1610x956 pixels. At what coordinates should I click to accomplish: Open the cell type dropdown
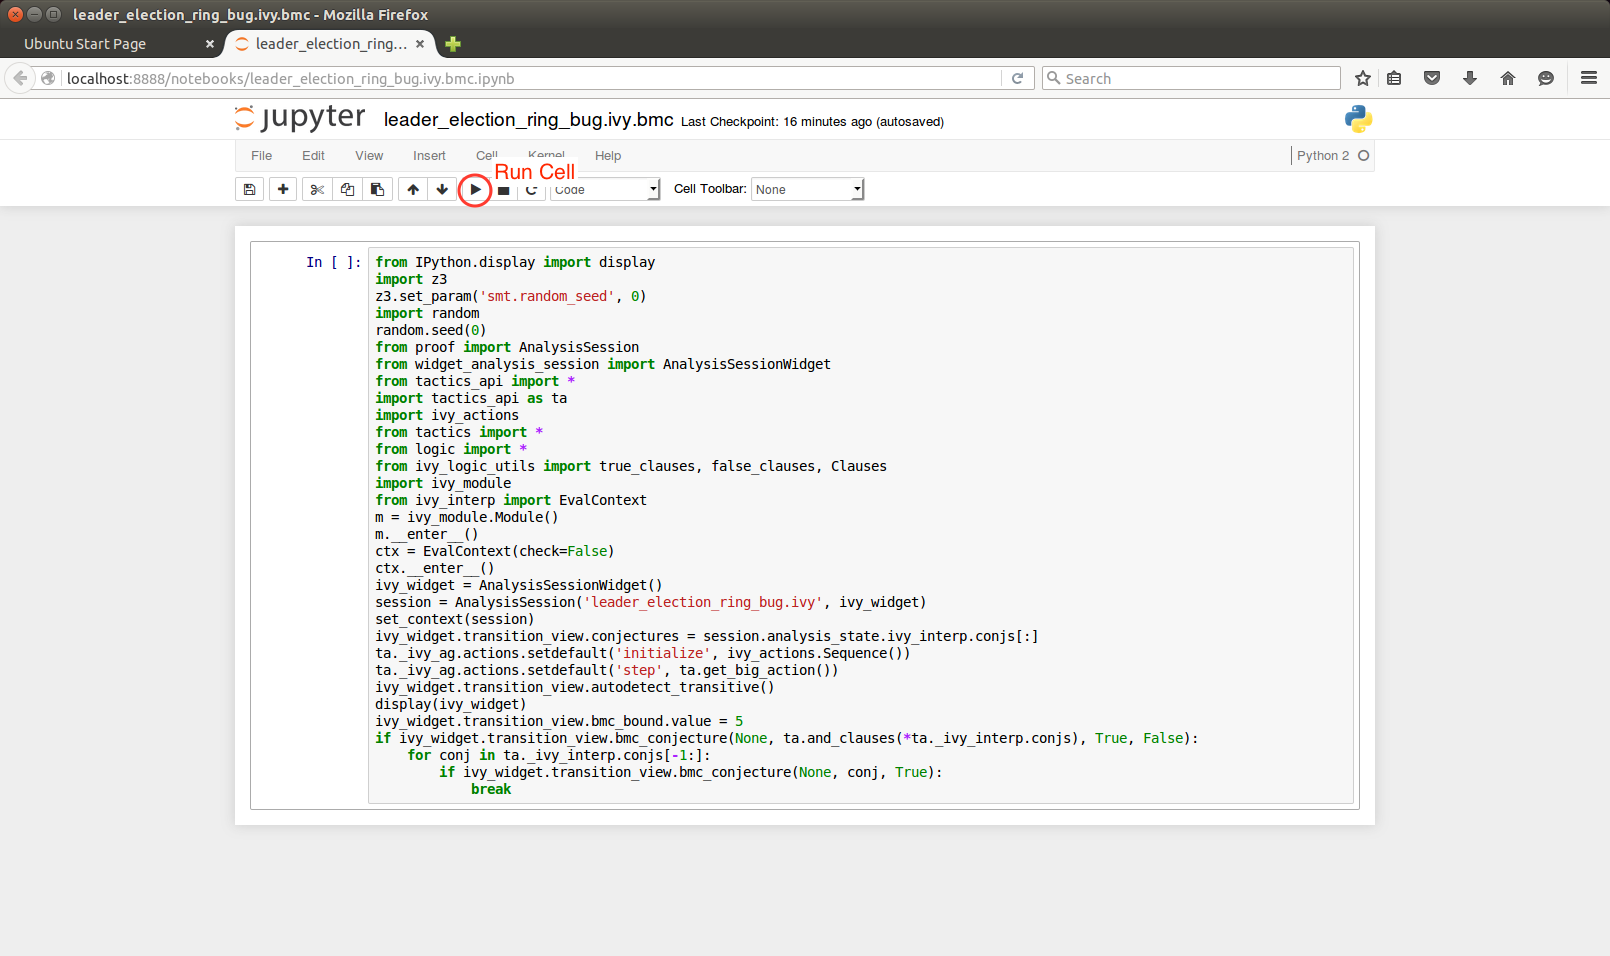(x=607, y=189)
